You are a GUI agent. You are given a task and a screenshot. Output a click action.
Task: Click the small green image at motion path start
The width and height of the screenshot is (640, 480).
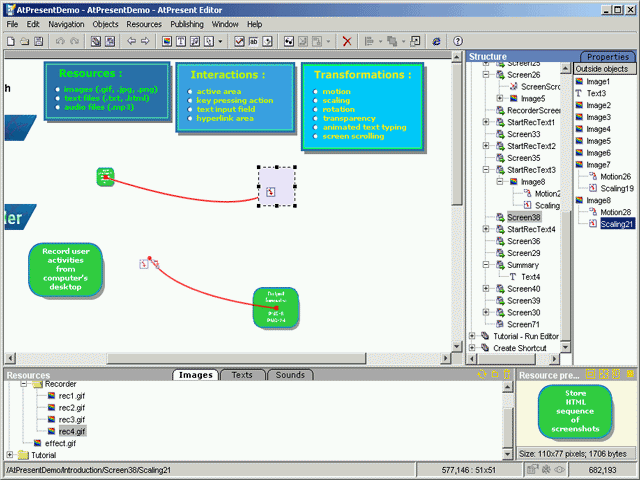tap(105, 177)
